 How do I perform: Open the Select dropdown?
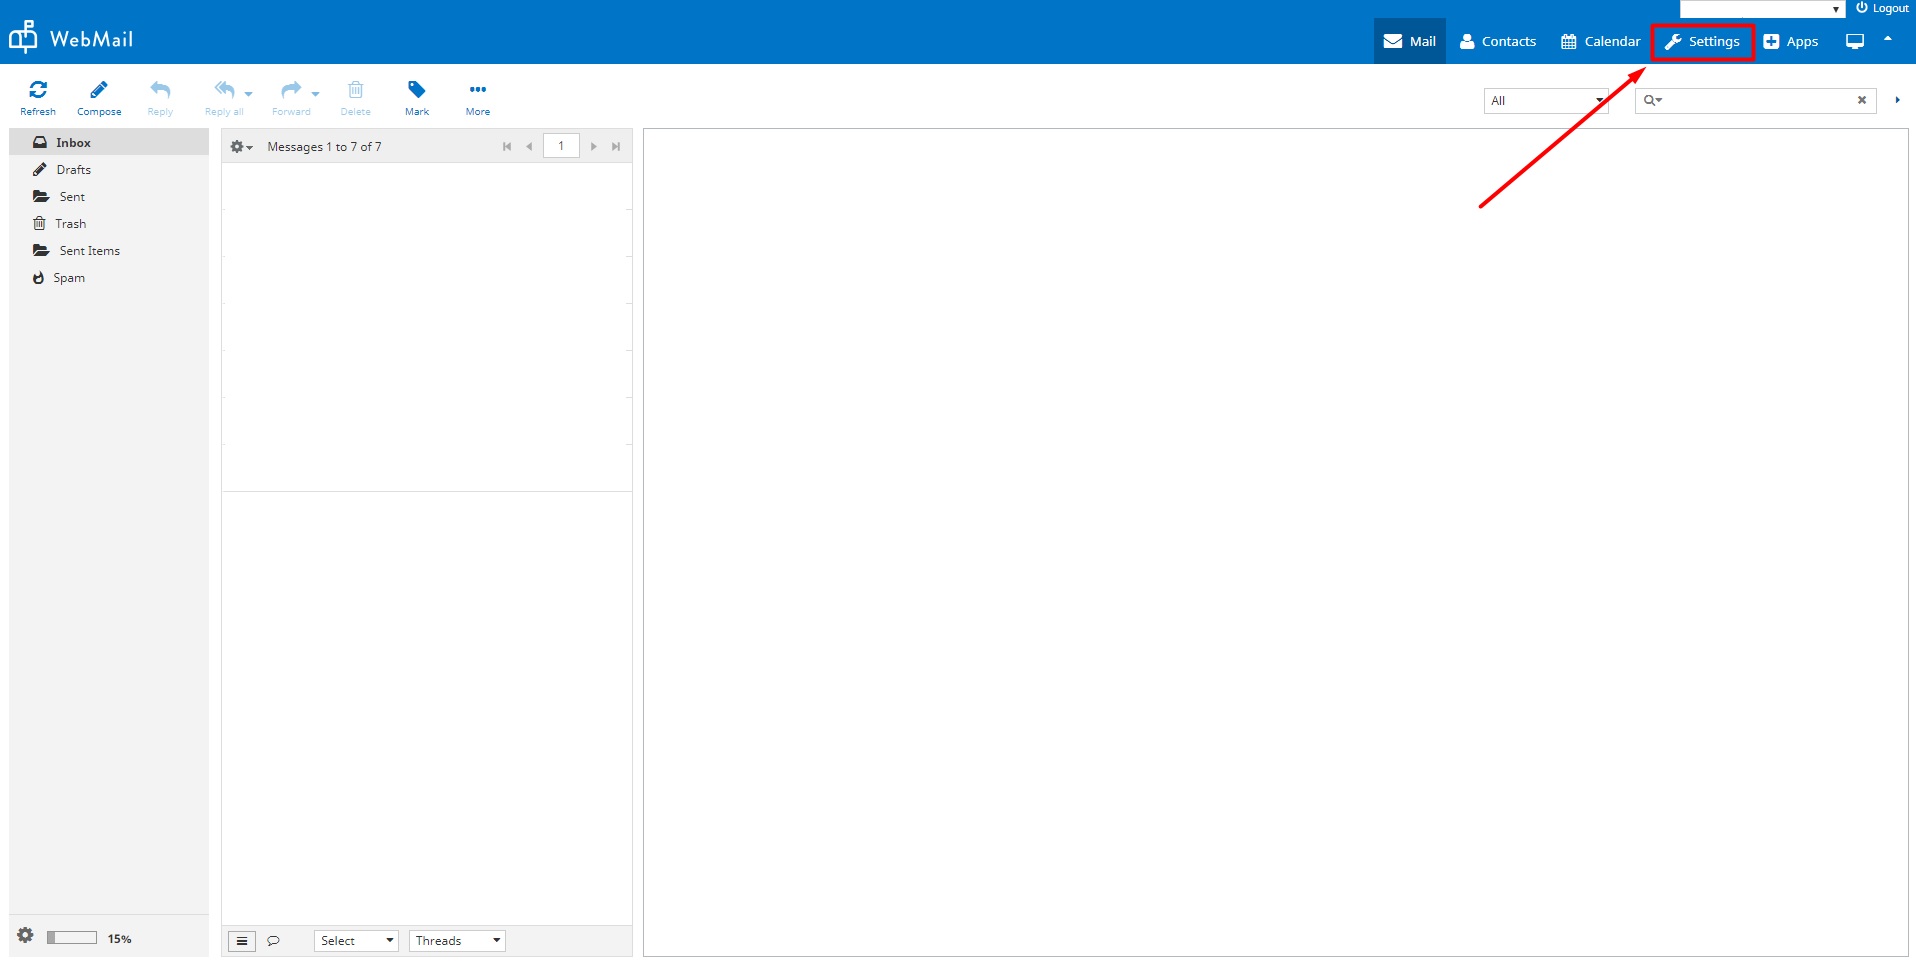(x=356, y=941)
